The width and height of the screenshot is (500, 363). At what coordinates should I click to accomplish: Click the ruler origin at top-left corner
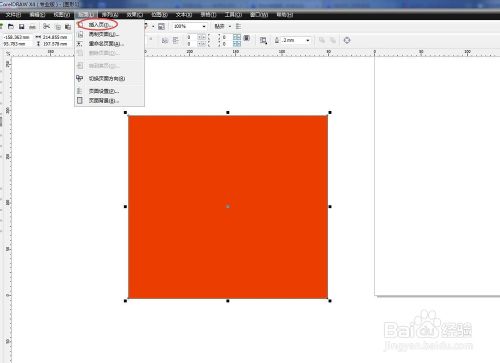[8, 53]
